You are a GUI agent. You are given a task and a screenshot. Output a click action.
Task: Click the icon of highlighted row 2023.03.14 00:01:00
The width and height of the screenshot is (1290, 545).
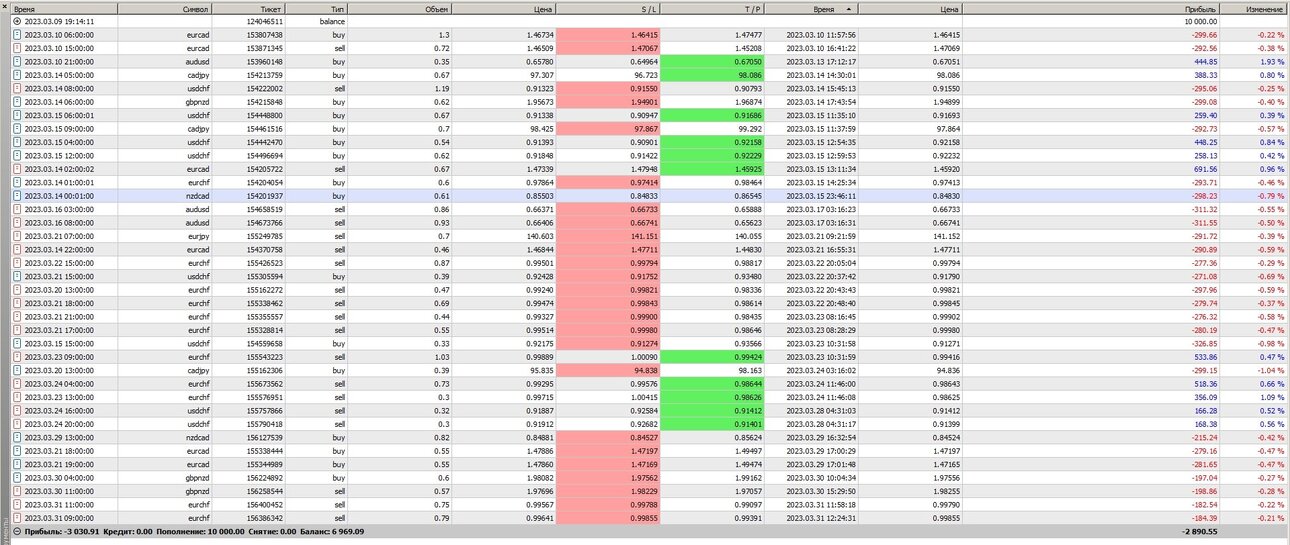(17, 196)
